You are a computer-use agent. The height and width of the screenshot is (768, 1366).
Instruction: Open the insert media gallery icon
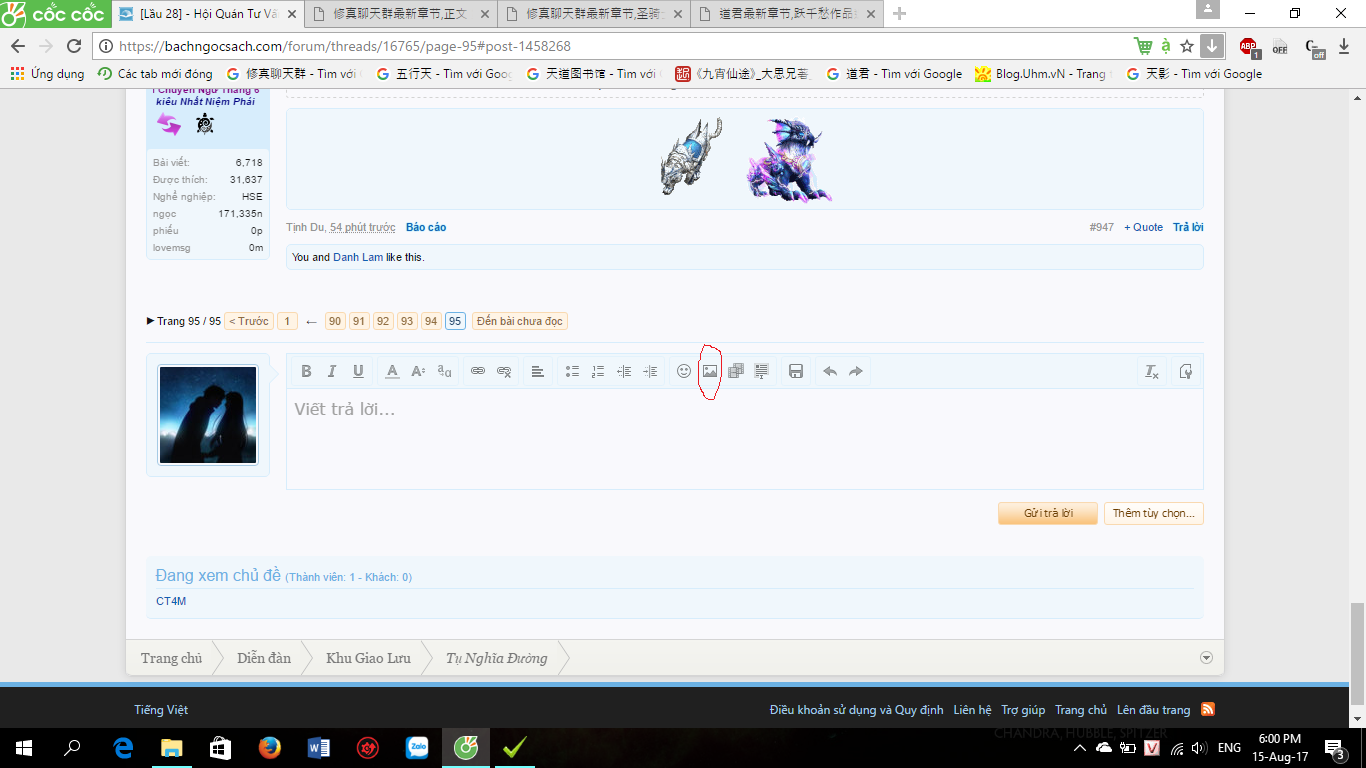[736, 371]
